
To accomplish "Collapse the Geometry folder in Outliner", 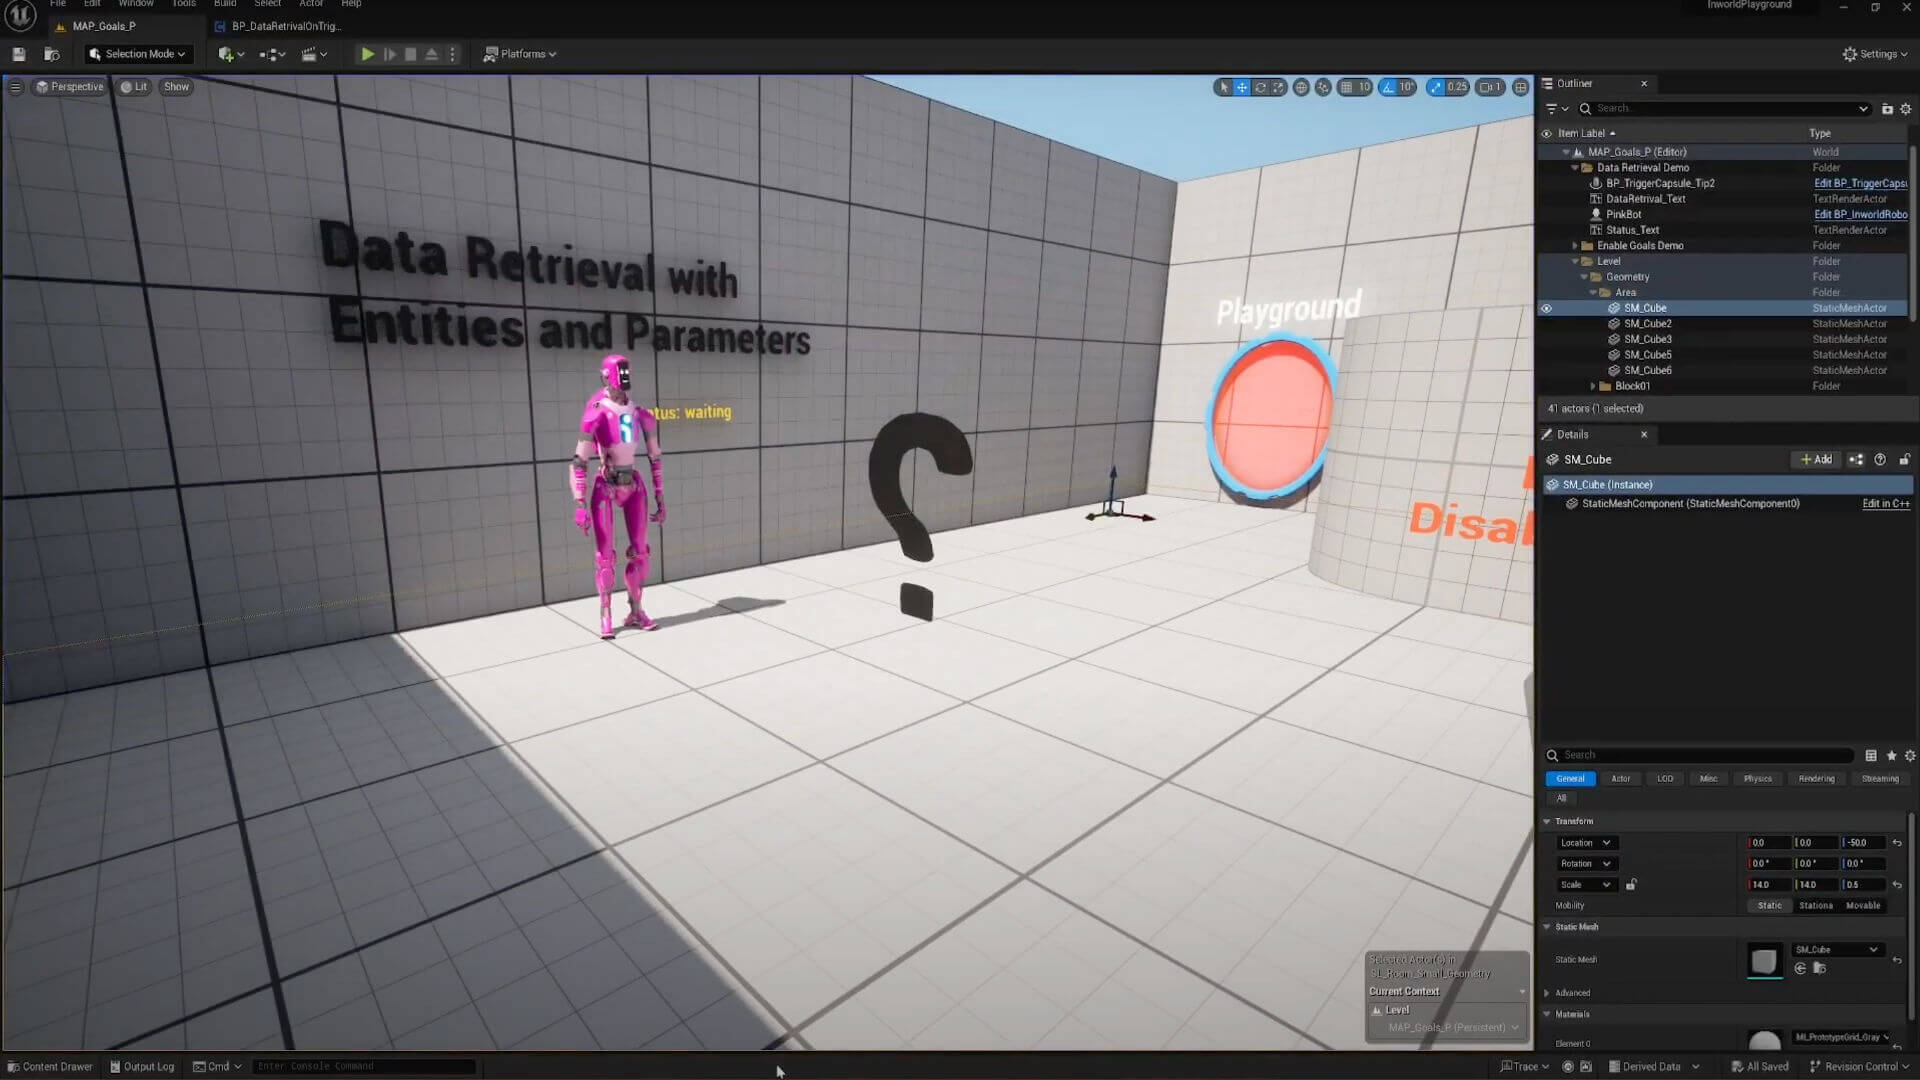I will coord(1584,277).
